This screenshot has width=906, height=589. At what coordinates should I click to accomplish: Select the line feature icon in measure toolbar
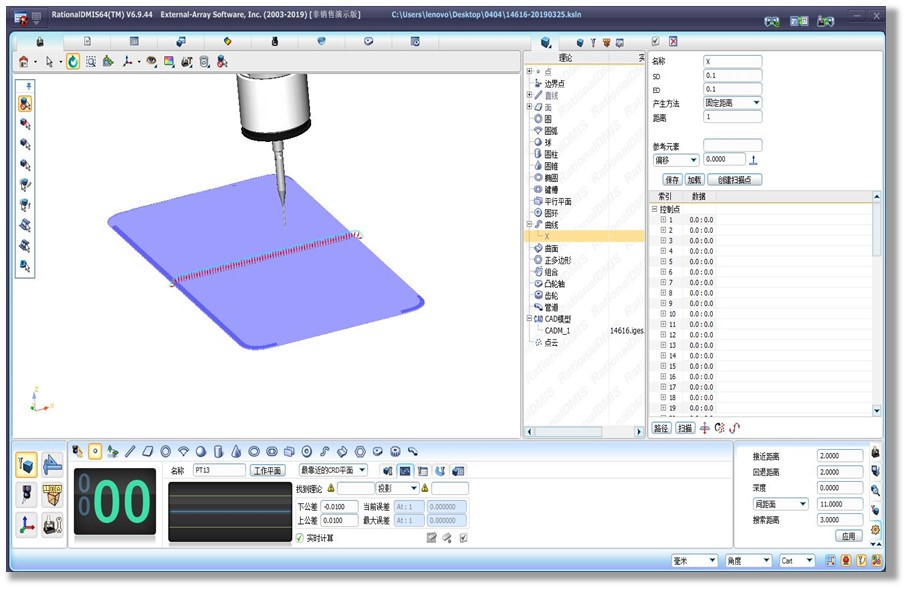click(x=130, y=451)
